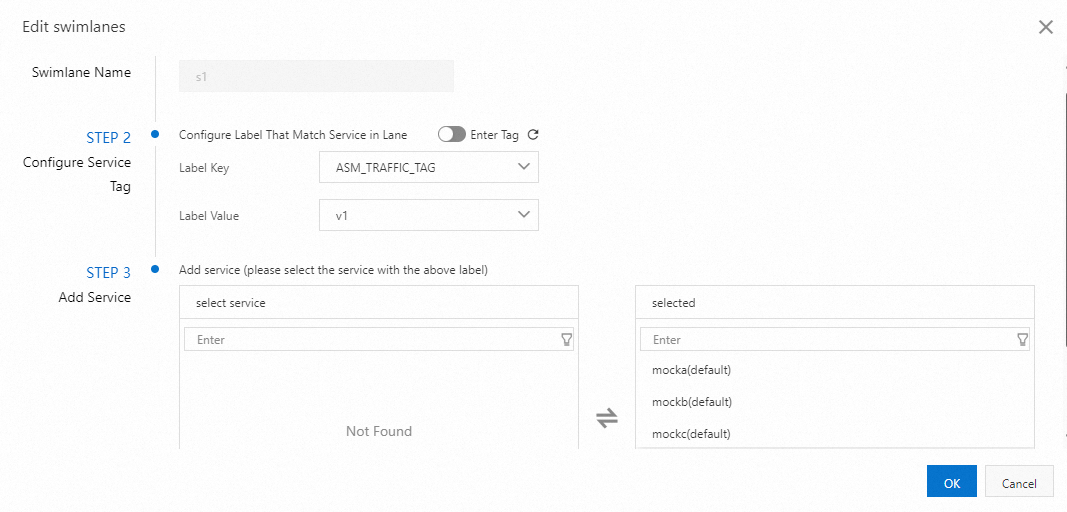Click filter icon in selected list
This screenshot has height=512, width=1067.
(1022, 340)
